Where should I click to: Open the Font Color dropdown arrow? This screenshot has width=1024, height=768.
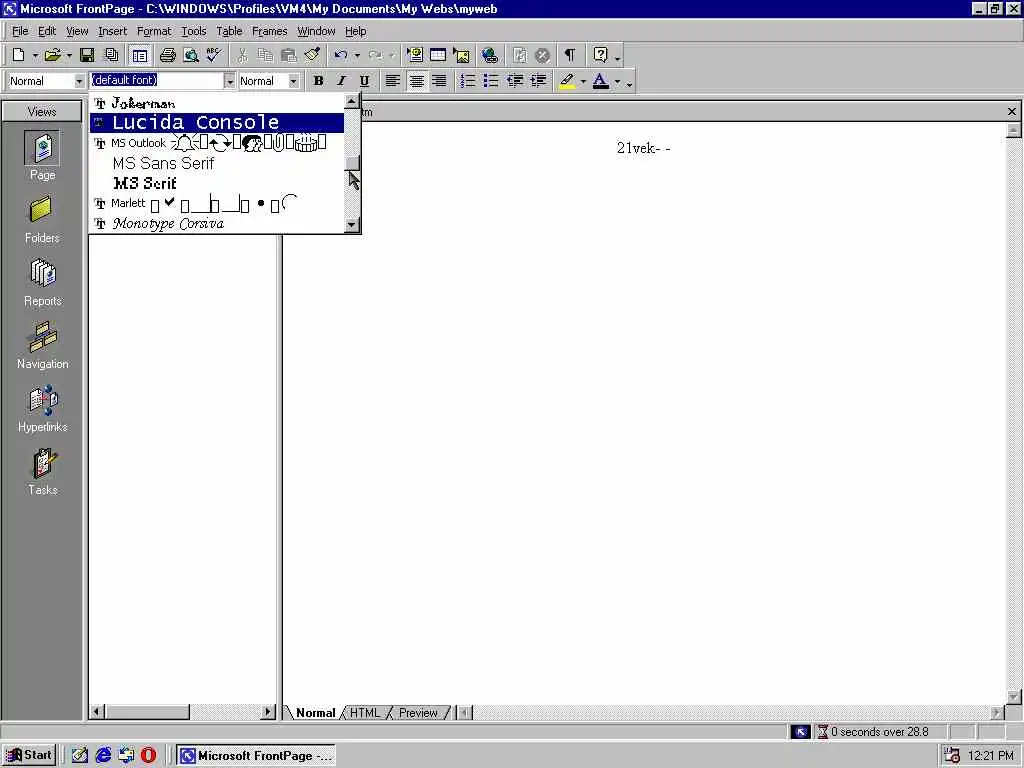tap(617, 82)
